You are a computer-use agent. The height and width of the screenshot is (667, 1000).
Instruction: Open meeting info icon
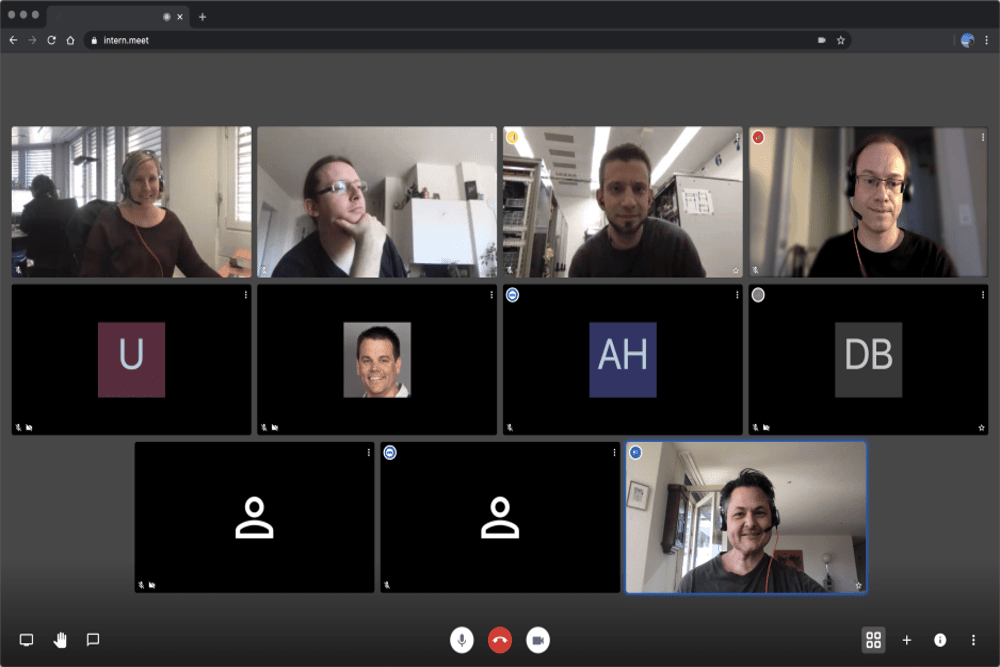(940, 640)
